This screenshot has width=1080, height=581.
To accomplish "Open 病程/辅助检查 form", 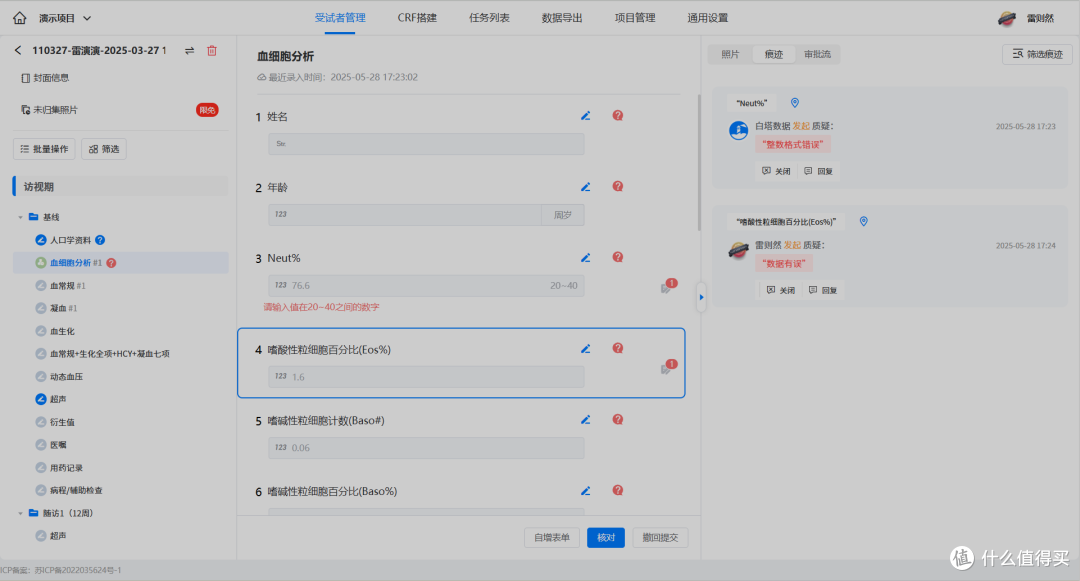I will coord(76,490).
